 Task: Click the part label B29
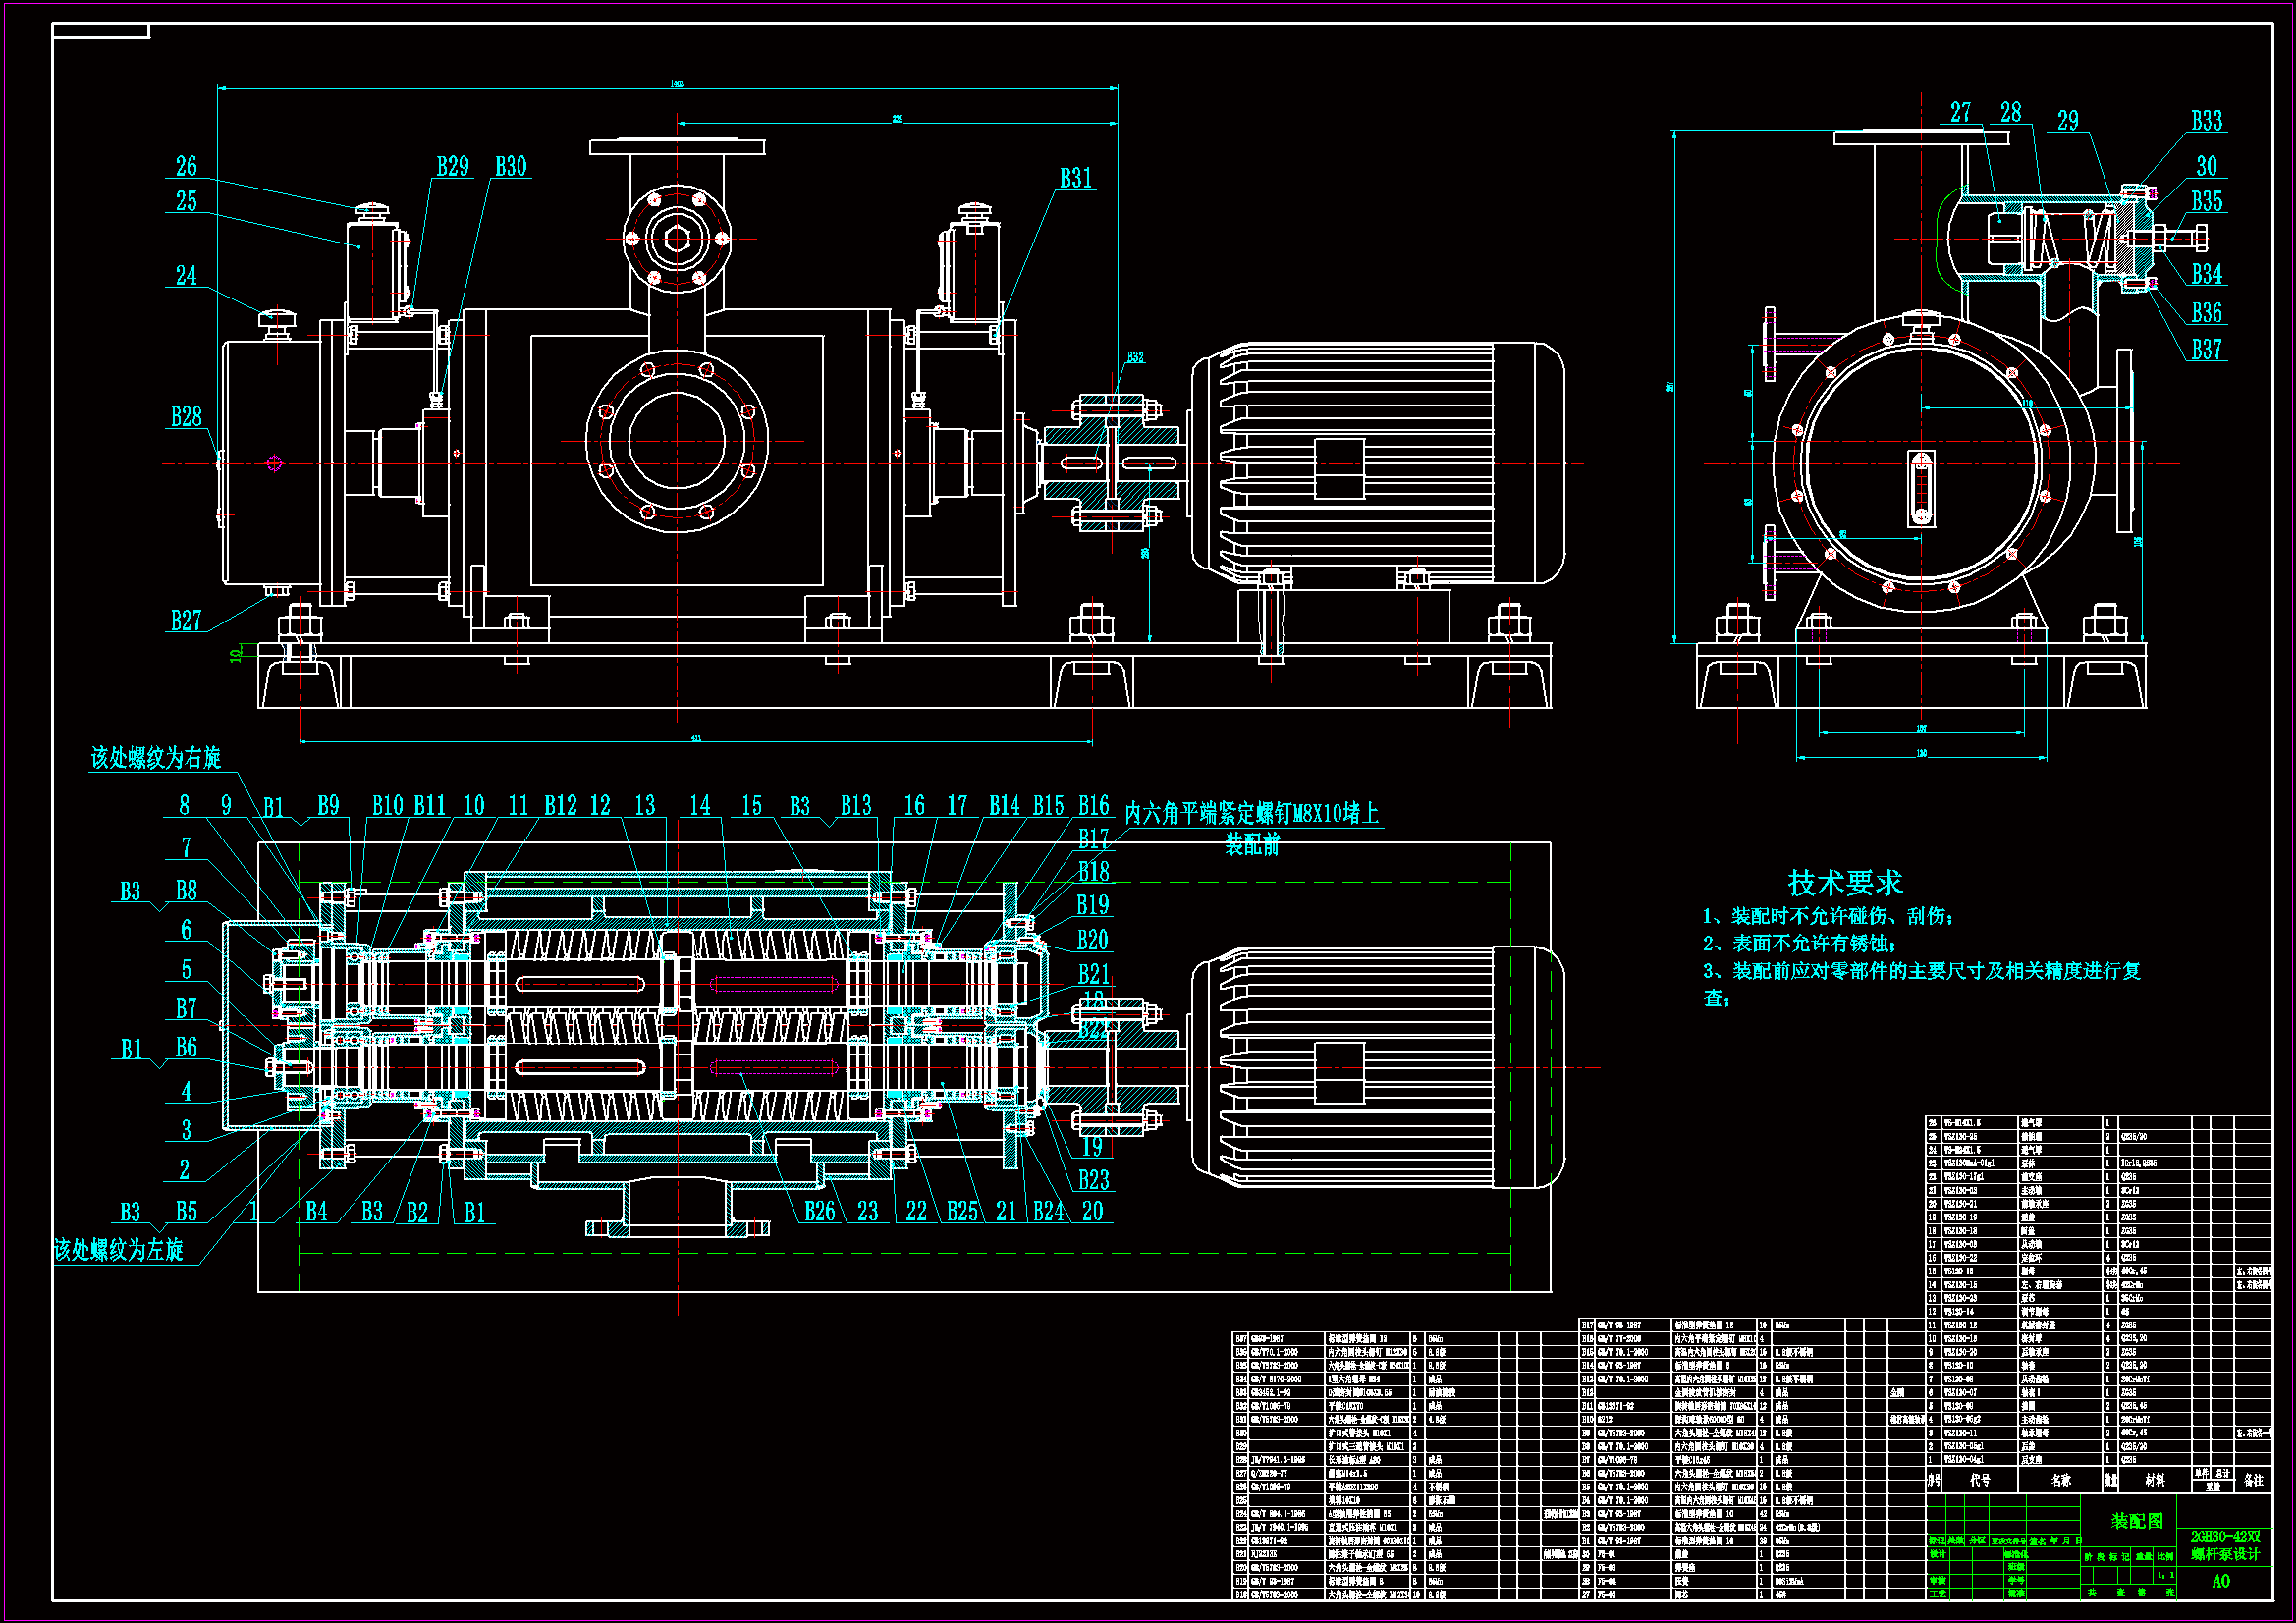452,167
